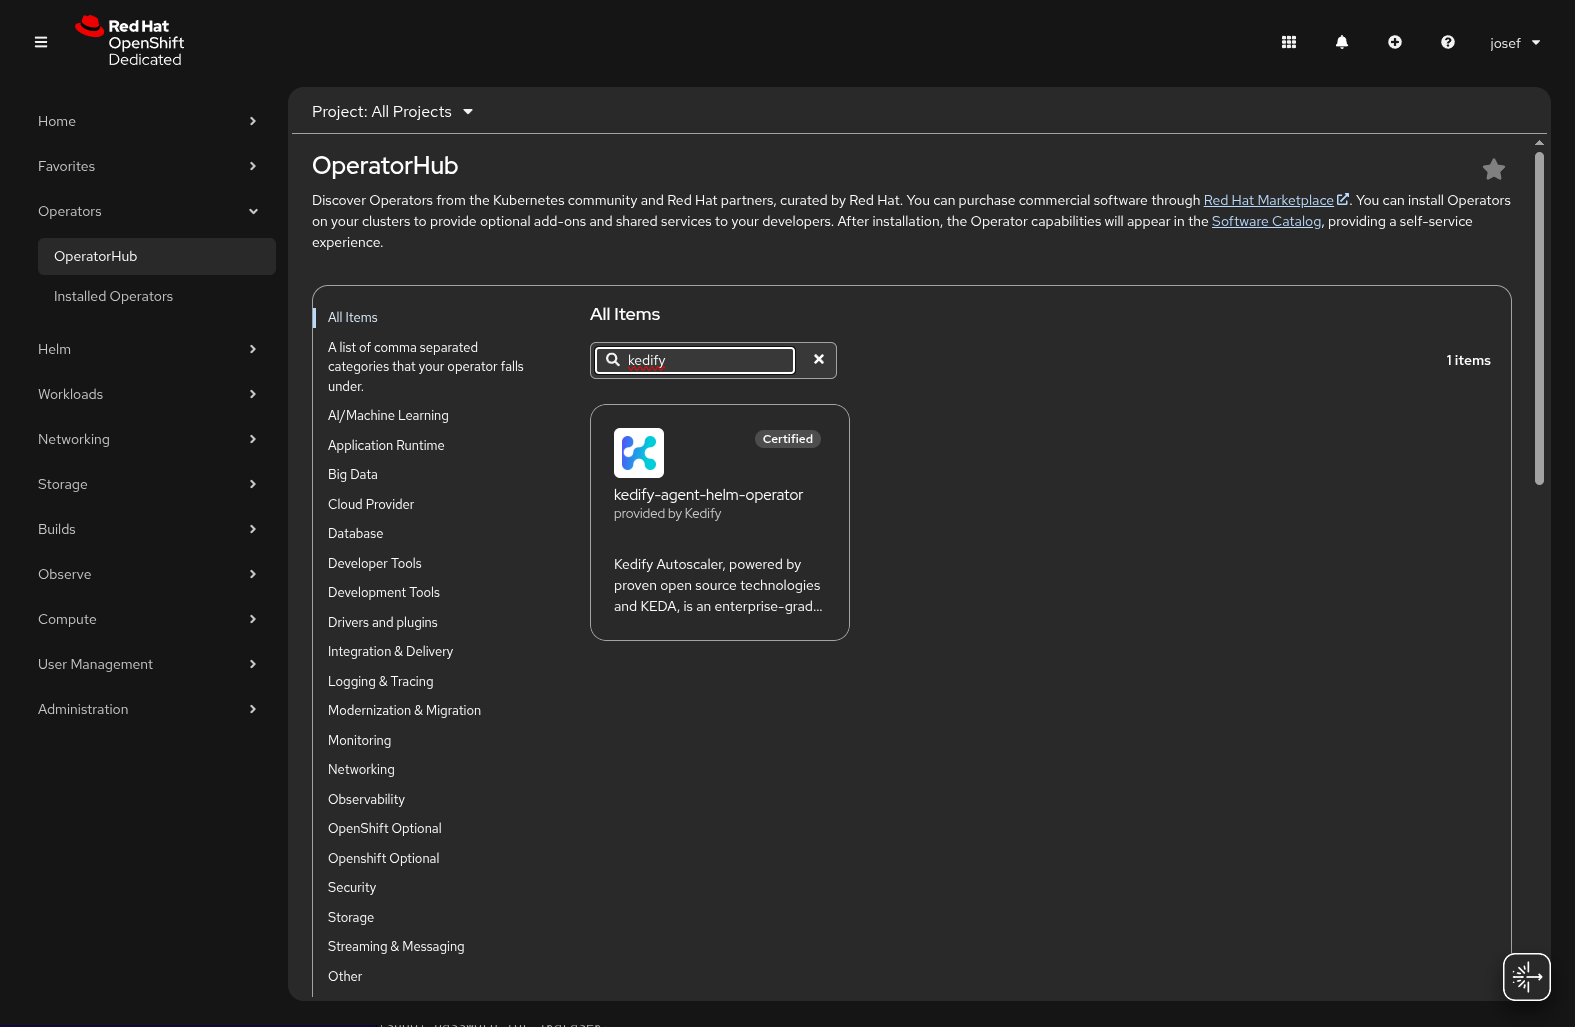Viewport: 1575px width, 1027px height.
Task: Clear the kedify search text
Action: (x=819, y=360)
